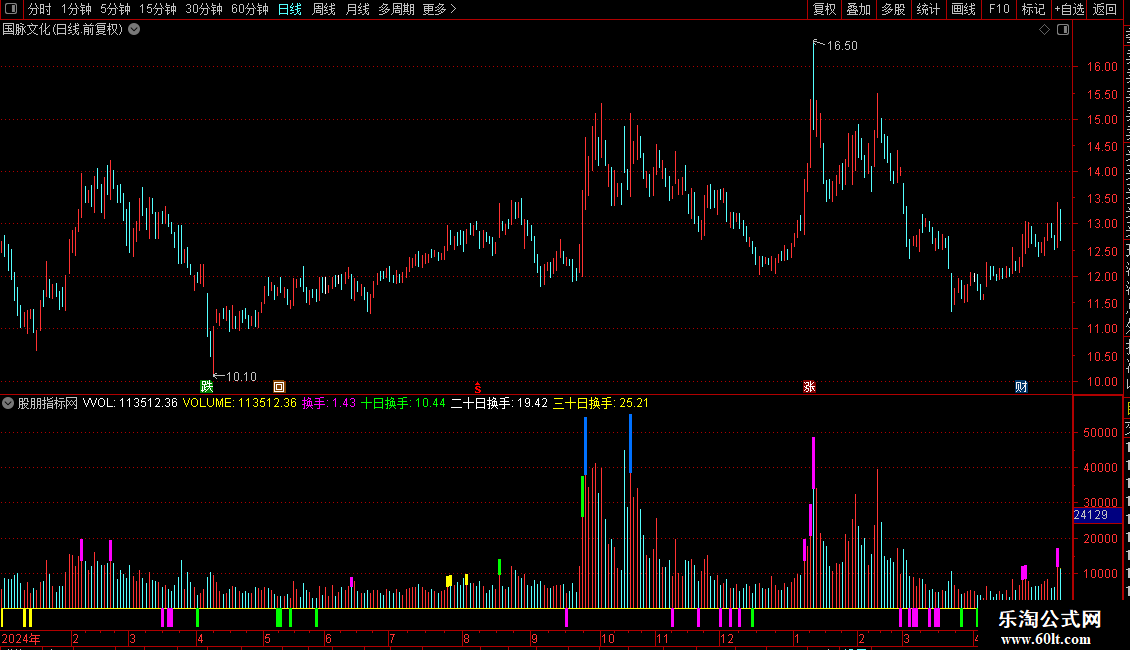Viewport: 1130px width, 650px height.
Task: Open dropdown beside 国脉文化 title
Action: [134, 30]
